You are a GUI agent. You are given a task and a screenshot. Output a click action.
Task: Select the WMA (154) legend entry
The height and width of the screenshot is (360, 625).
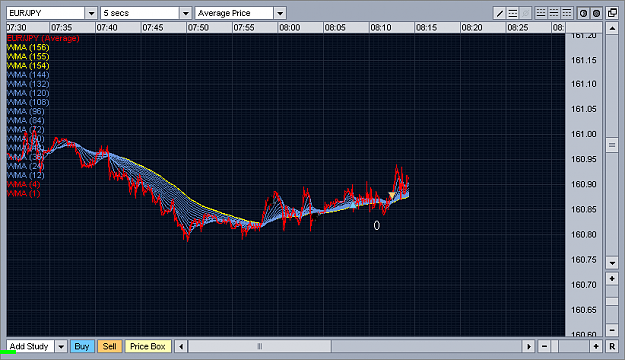point(28,66)
